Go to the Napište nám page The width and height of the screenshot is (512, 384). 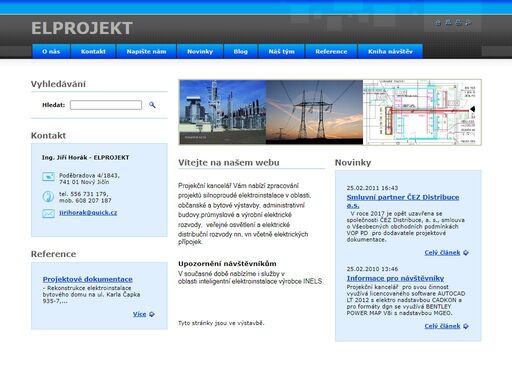146,51
